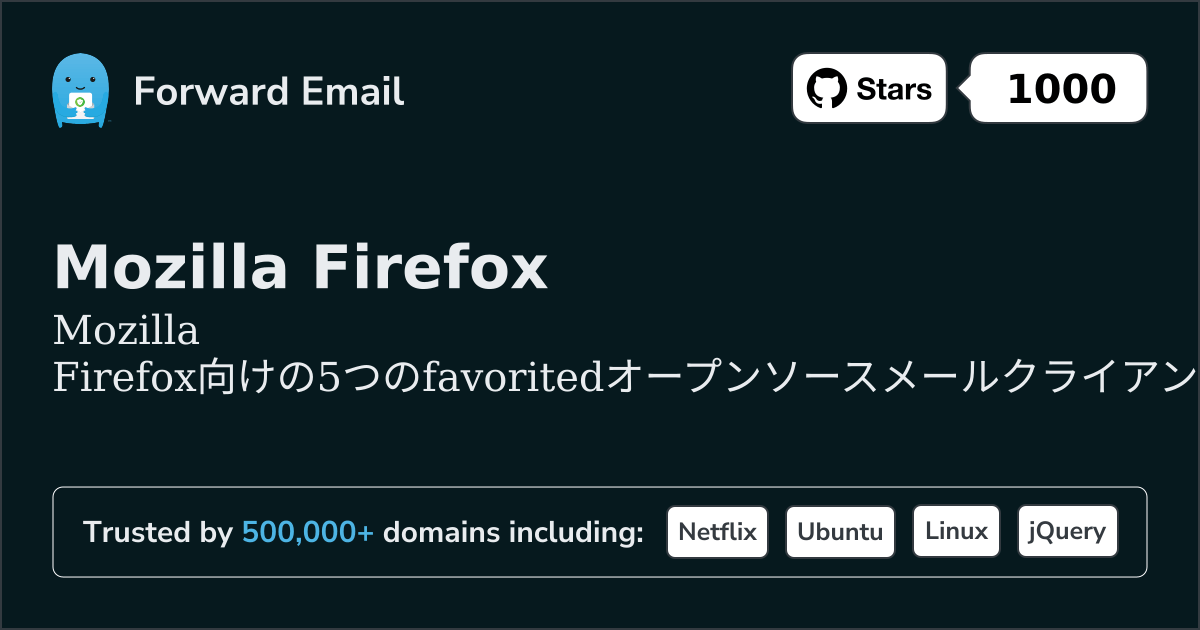The height and width of the screenshot is (630, 1200).
Task: Click the blue Forward Email mascot logo
Action: tap(80, 91)
